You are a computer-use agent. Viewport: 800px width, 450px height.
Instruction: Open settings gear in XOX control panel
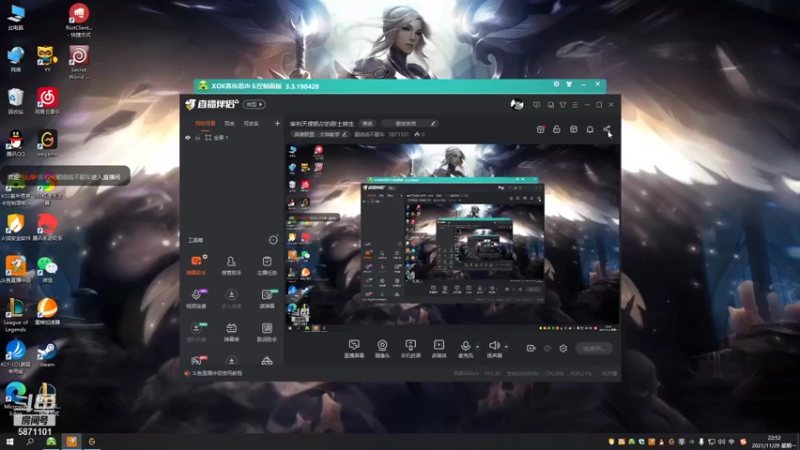pos(556,84)
